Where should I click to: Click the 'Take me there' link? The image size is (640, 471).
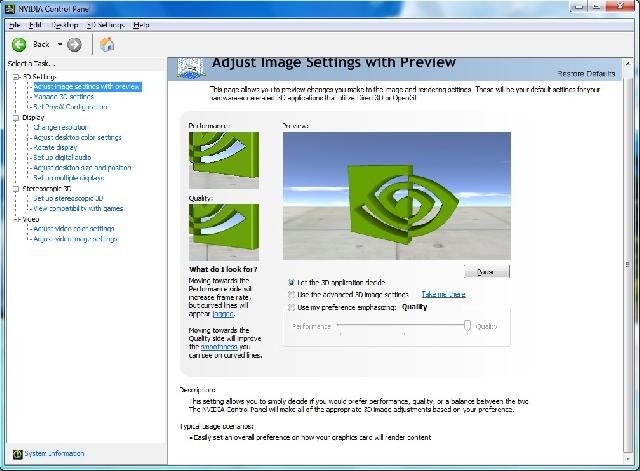443,294
